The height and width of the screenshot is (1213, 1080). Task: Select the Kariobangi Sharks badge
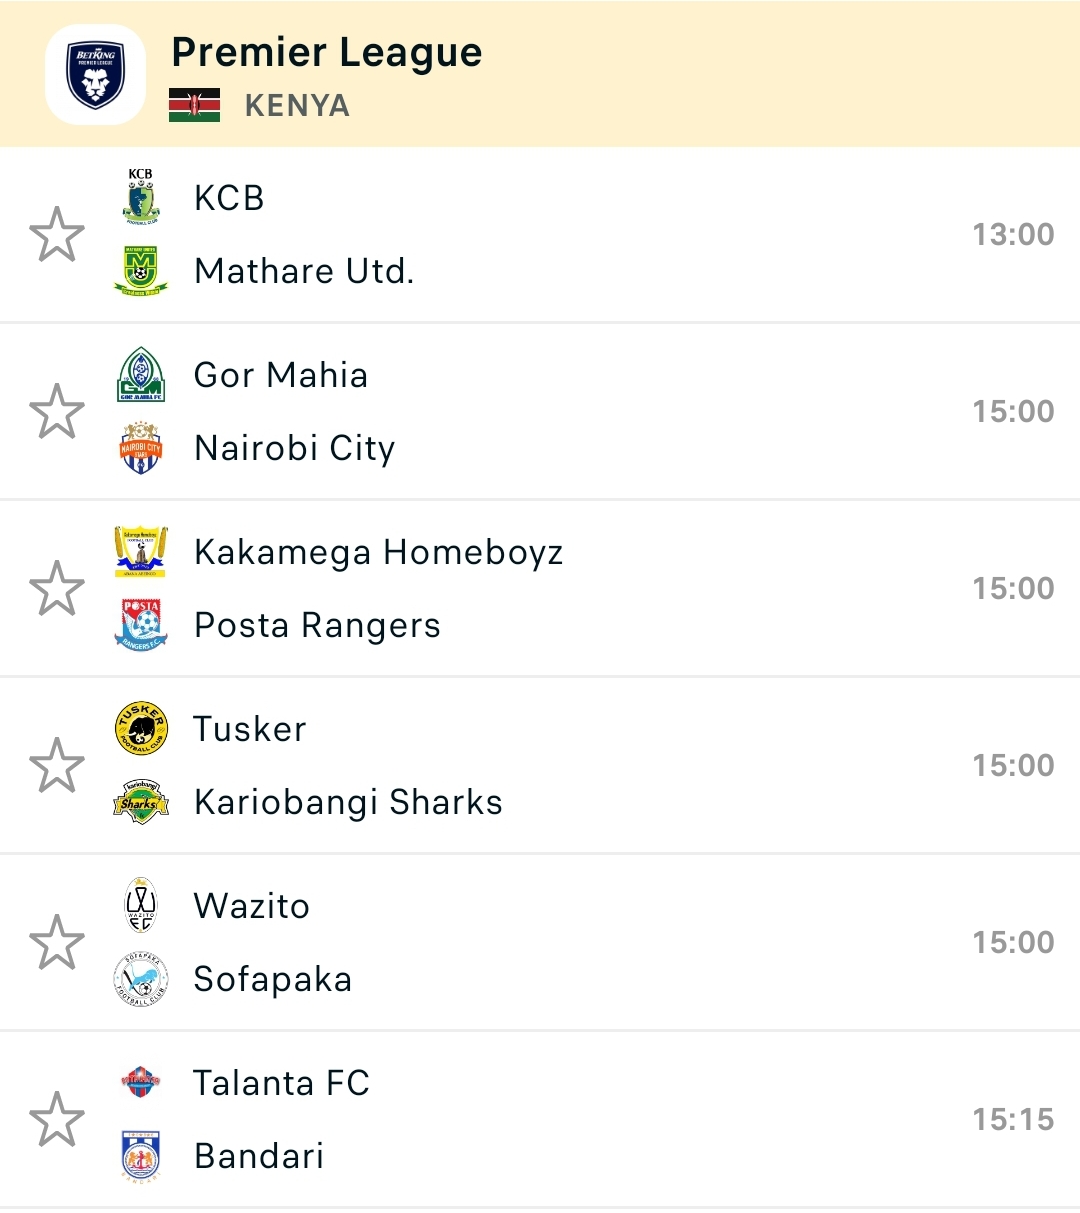(x=141, y=802)
